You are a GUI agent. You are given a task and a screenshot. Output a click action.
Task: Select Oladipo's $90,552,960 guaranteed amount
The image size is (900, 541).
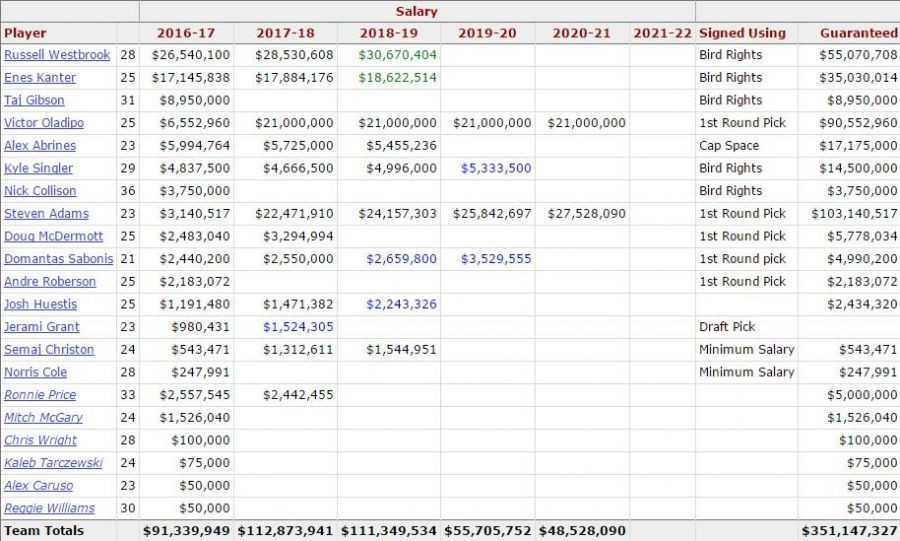click(858, 123)
